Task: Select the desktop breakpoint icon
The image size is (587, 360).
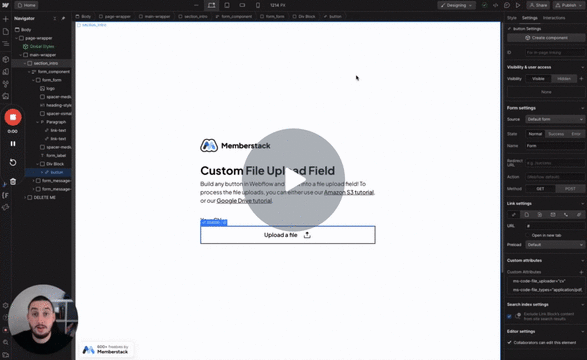Action: pyautogui.click(x=212, y=5)
